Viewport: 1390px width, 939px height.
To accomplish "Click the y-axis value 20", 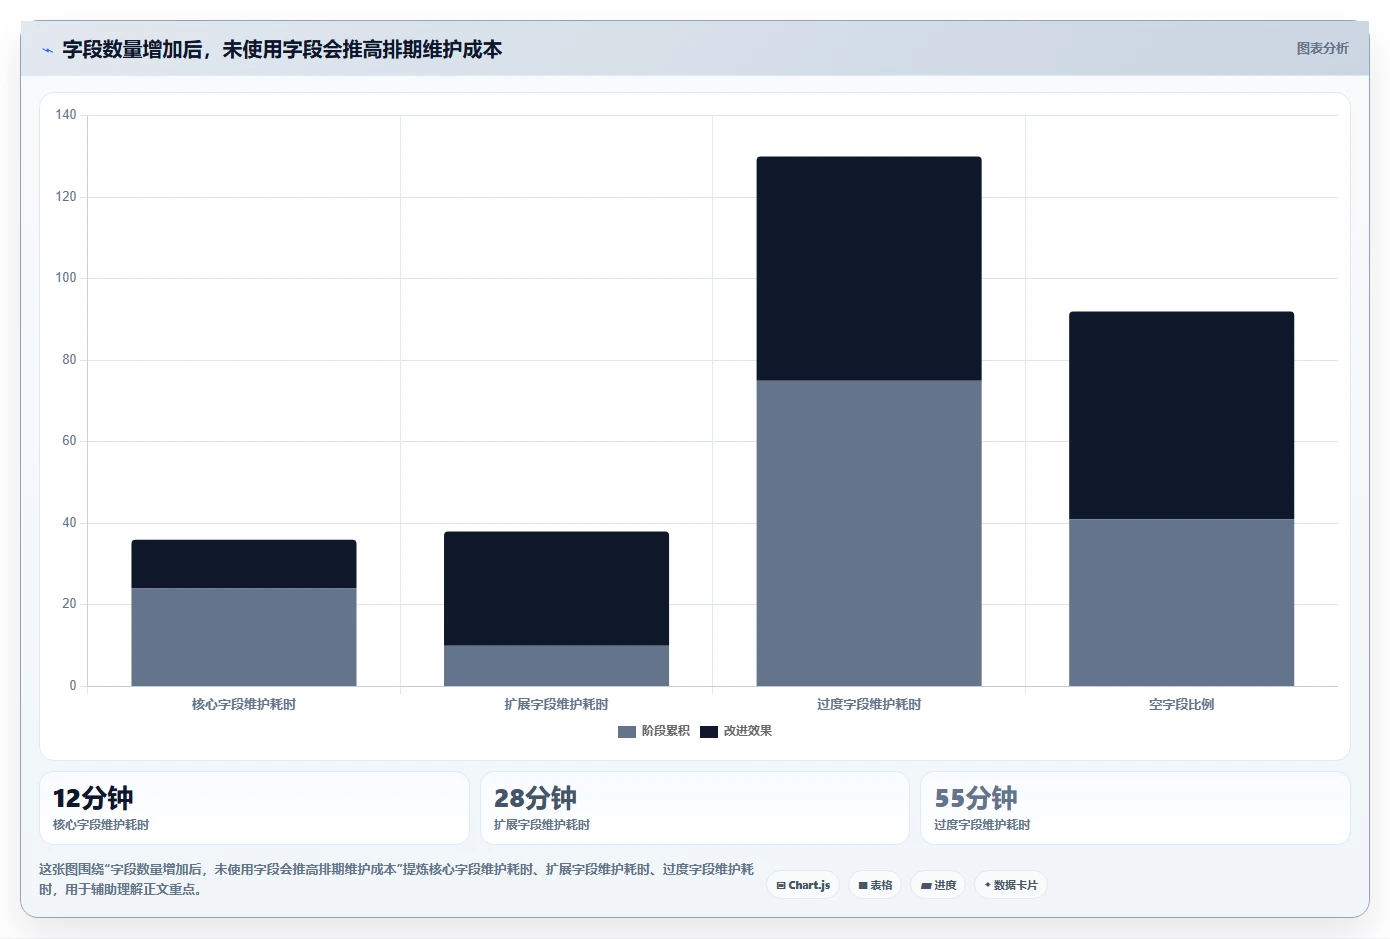I will (69, 604).
